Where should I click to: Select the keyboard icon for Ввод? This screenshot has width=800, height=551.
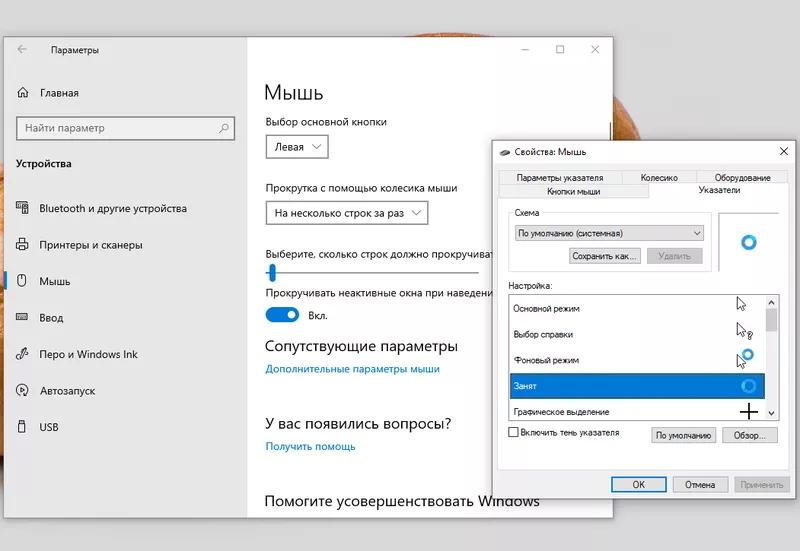[x=22, y=317]
